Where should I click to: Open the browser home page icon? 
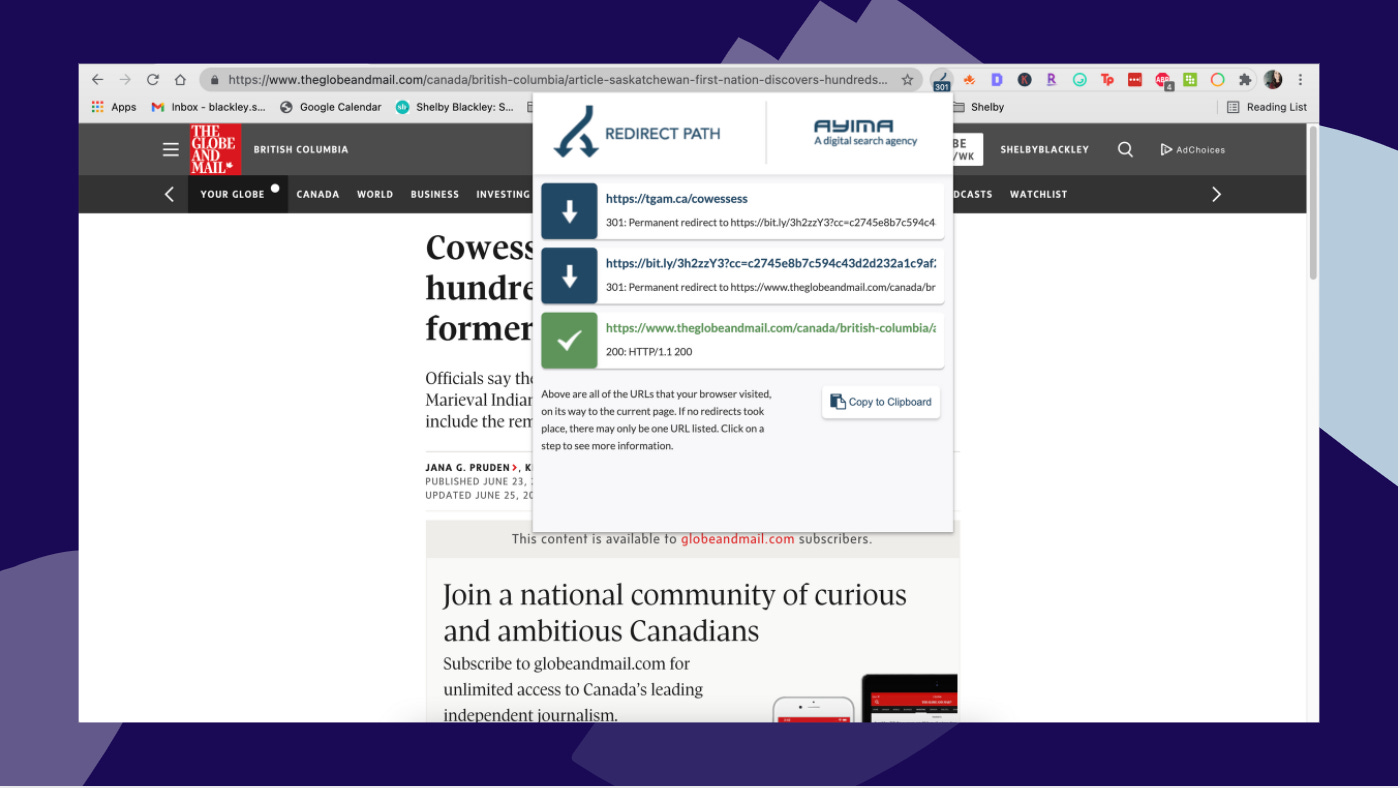click(180, 80)
